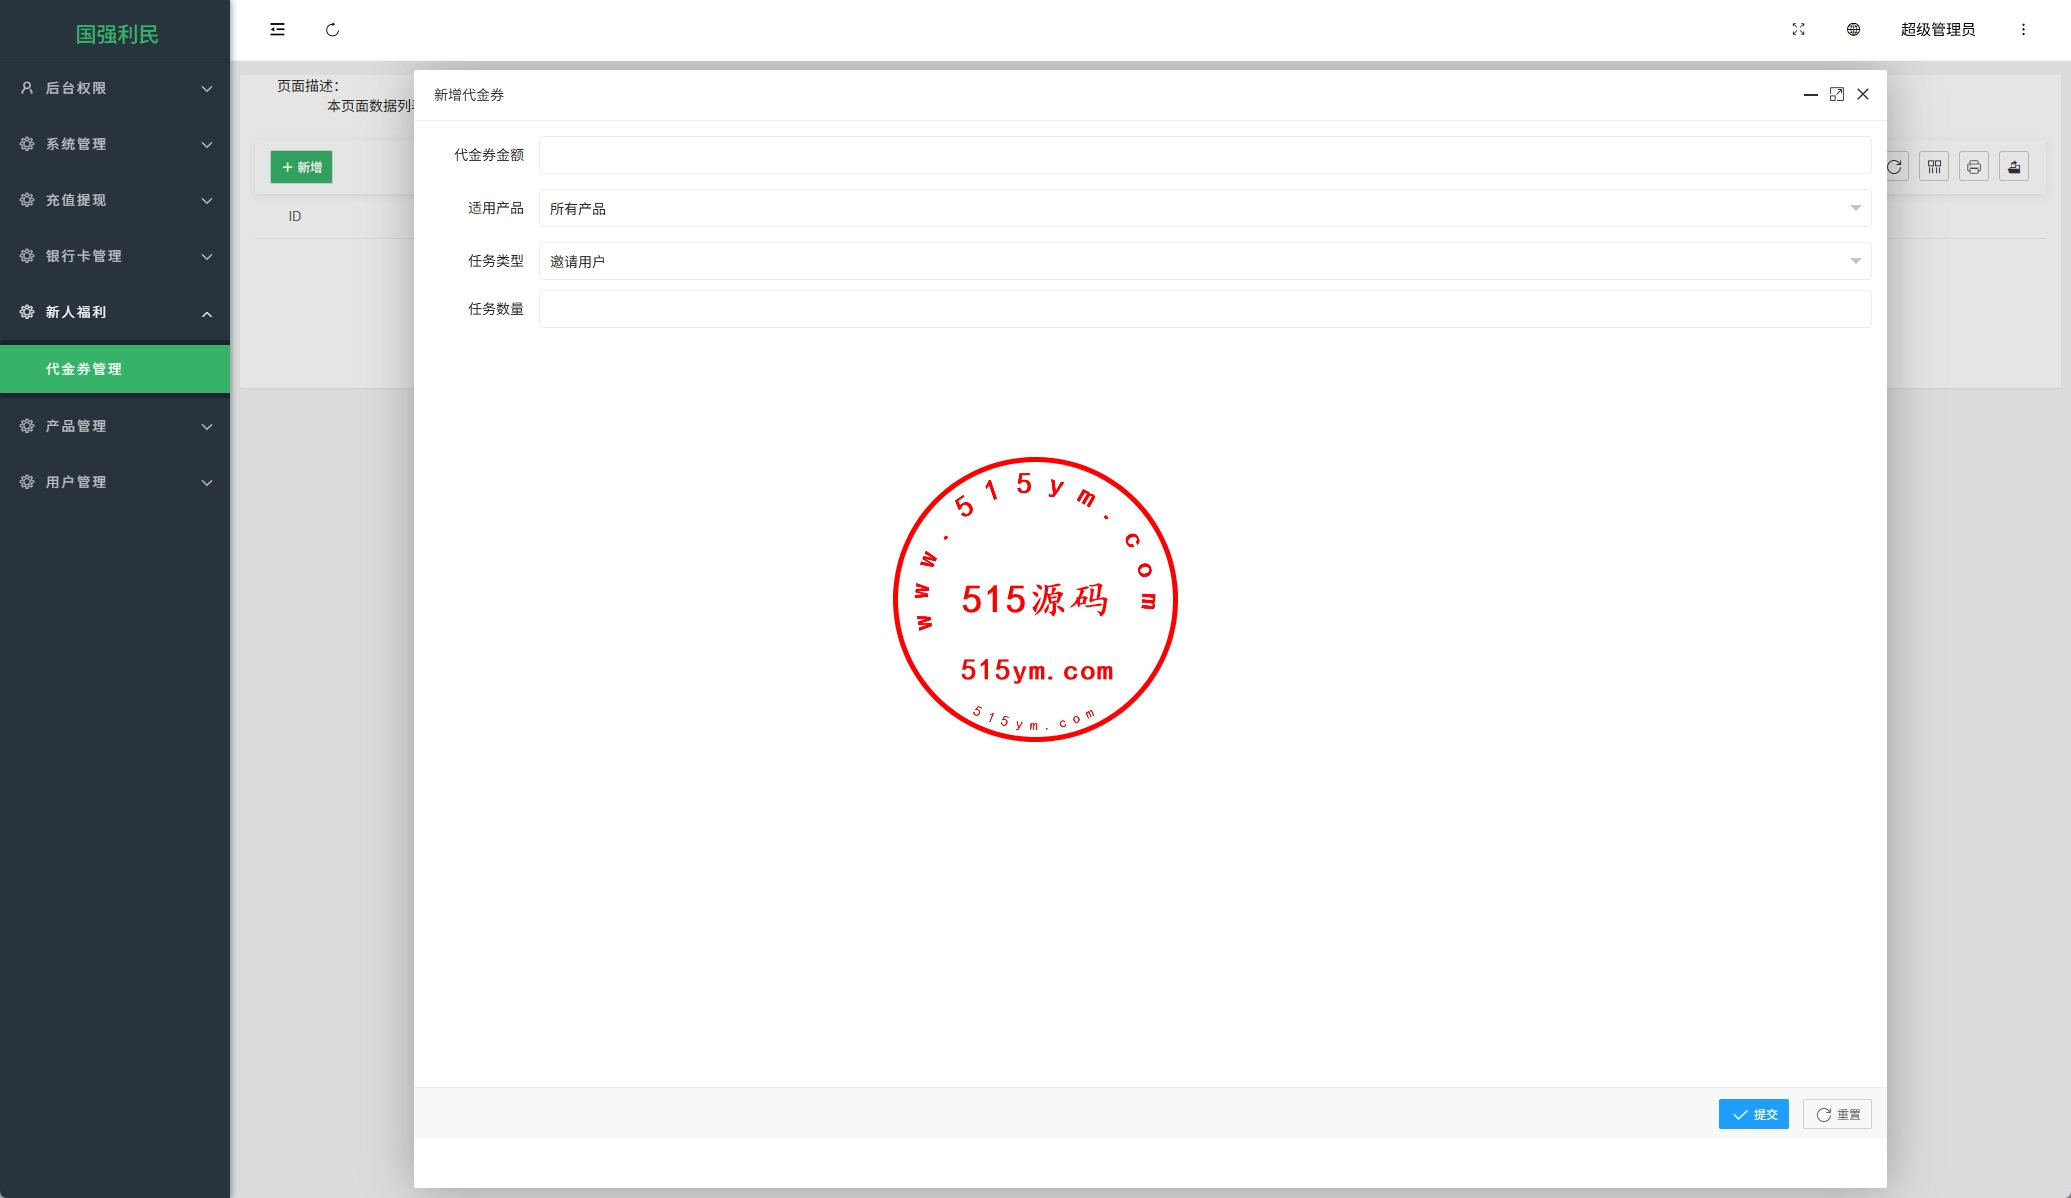Click the 提交 submit button
This screenshot has width=2071, height=1198.
(x=1753, y=1114)
